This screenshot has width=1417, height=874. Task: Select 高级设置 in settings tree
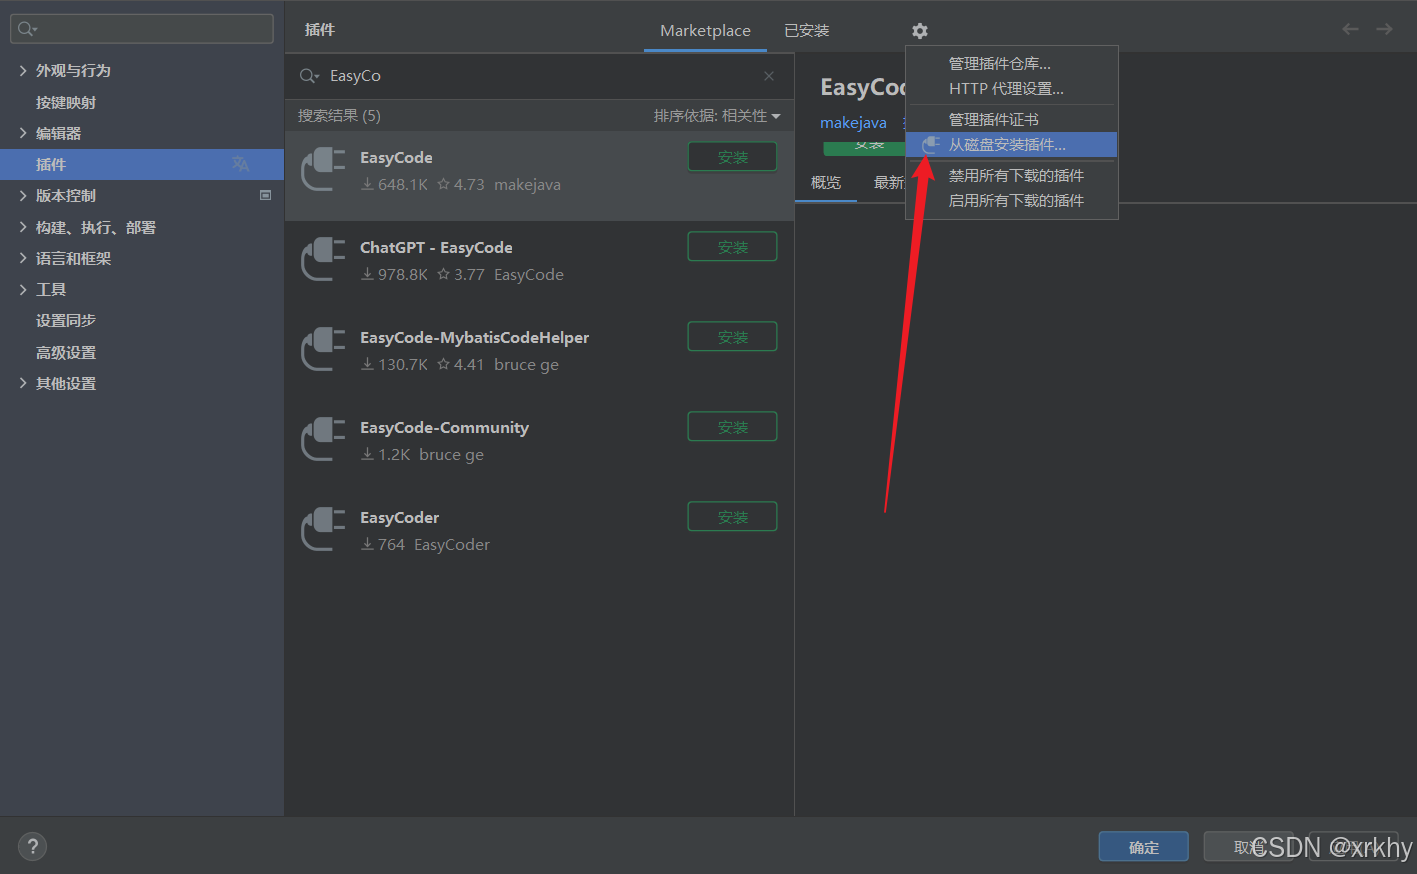click(66, 352)
